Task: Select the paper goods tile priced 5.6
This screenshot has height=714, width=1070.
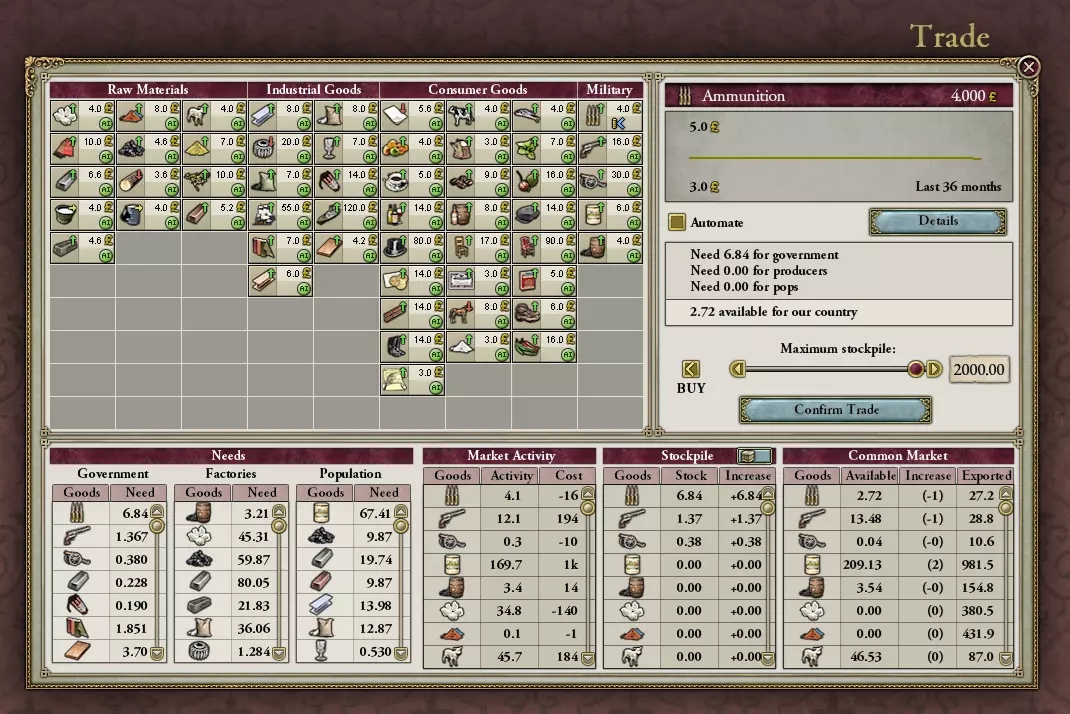Action: 413,116
